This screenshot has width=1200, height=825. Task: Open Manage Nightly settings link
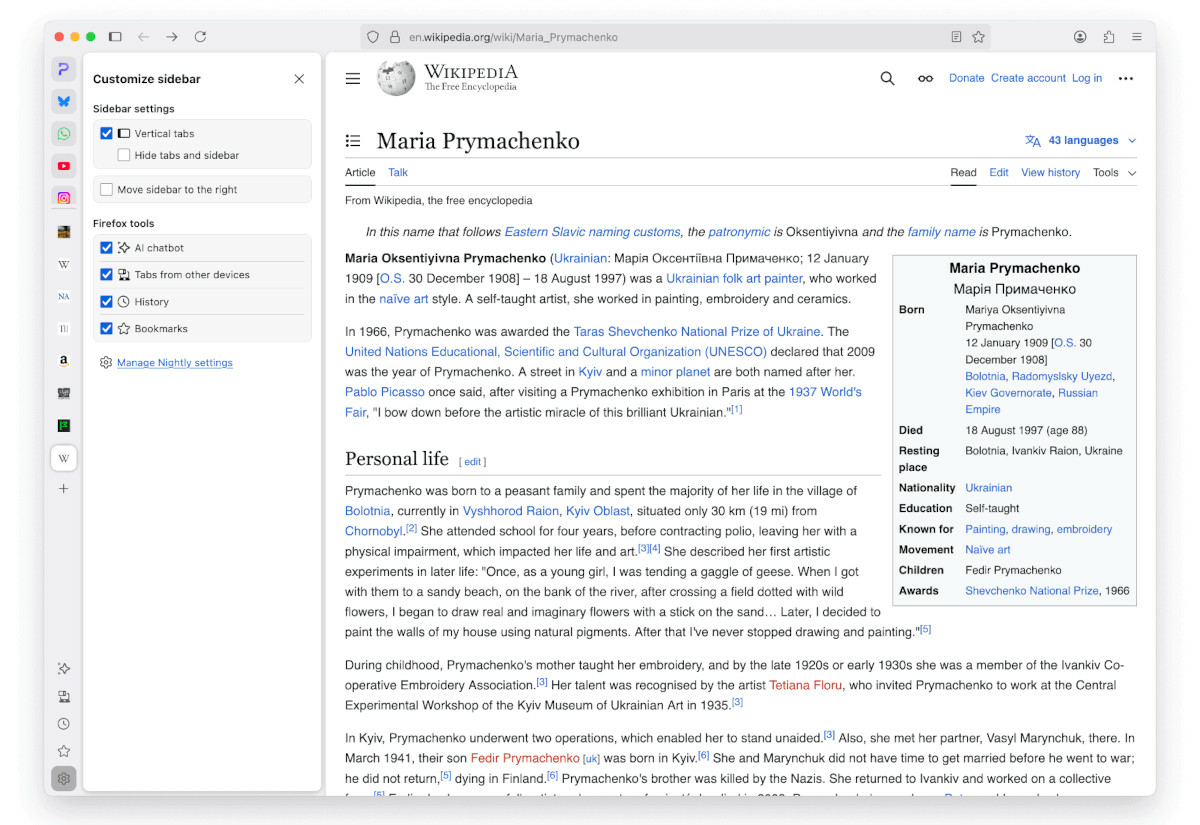tap(175, 363)
